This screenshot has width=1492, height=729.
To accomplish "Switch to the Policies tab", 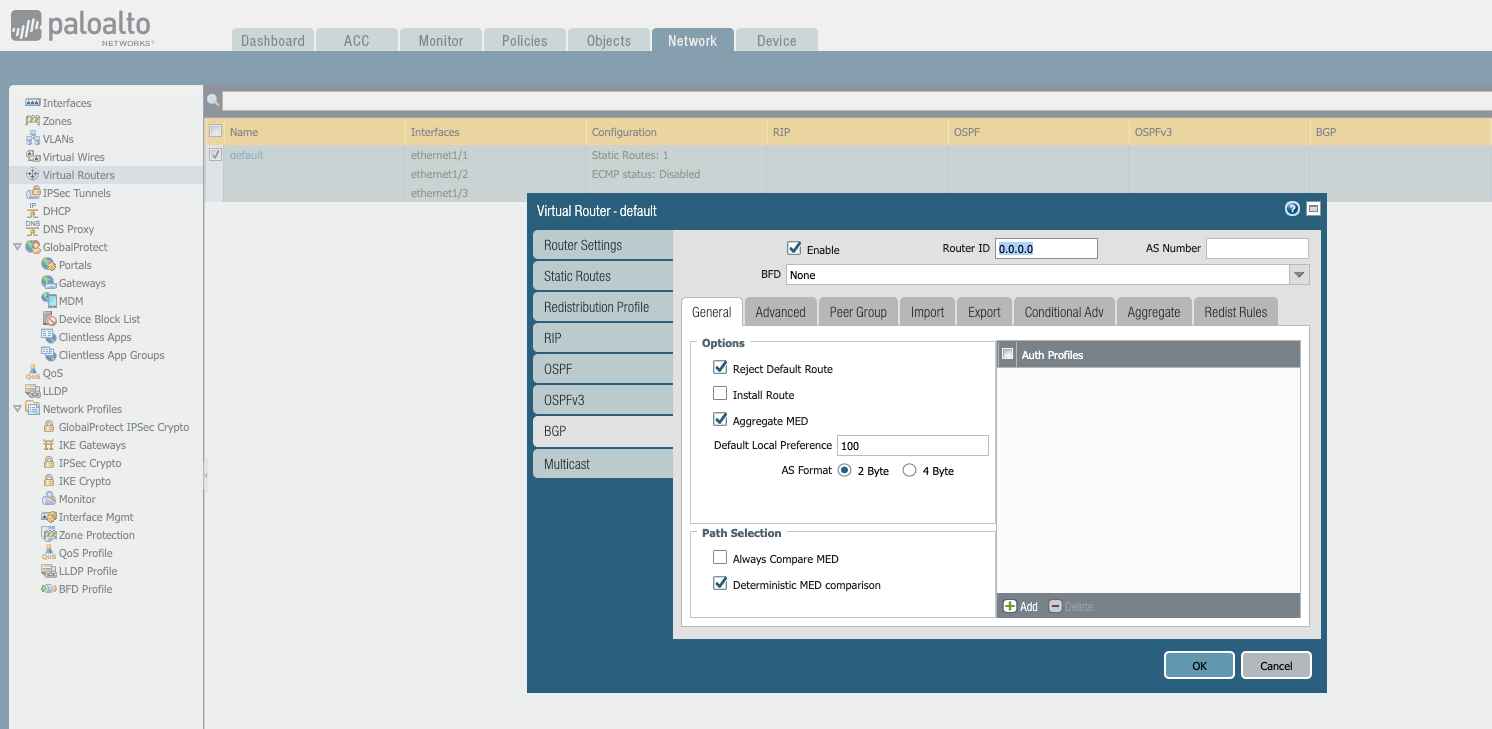I will [x=525, y=40].
